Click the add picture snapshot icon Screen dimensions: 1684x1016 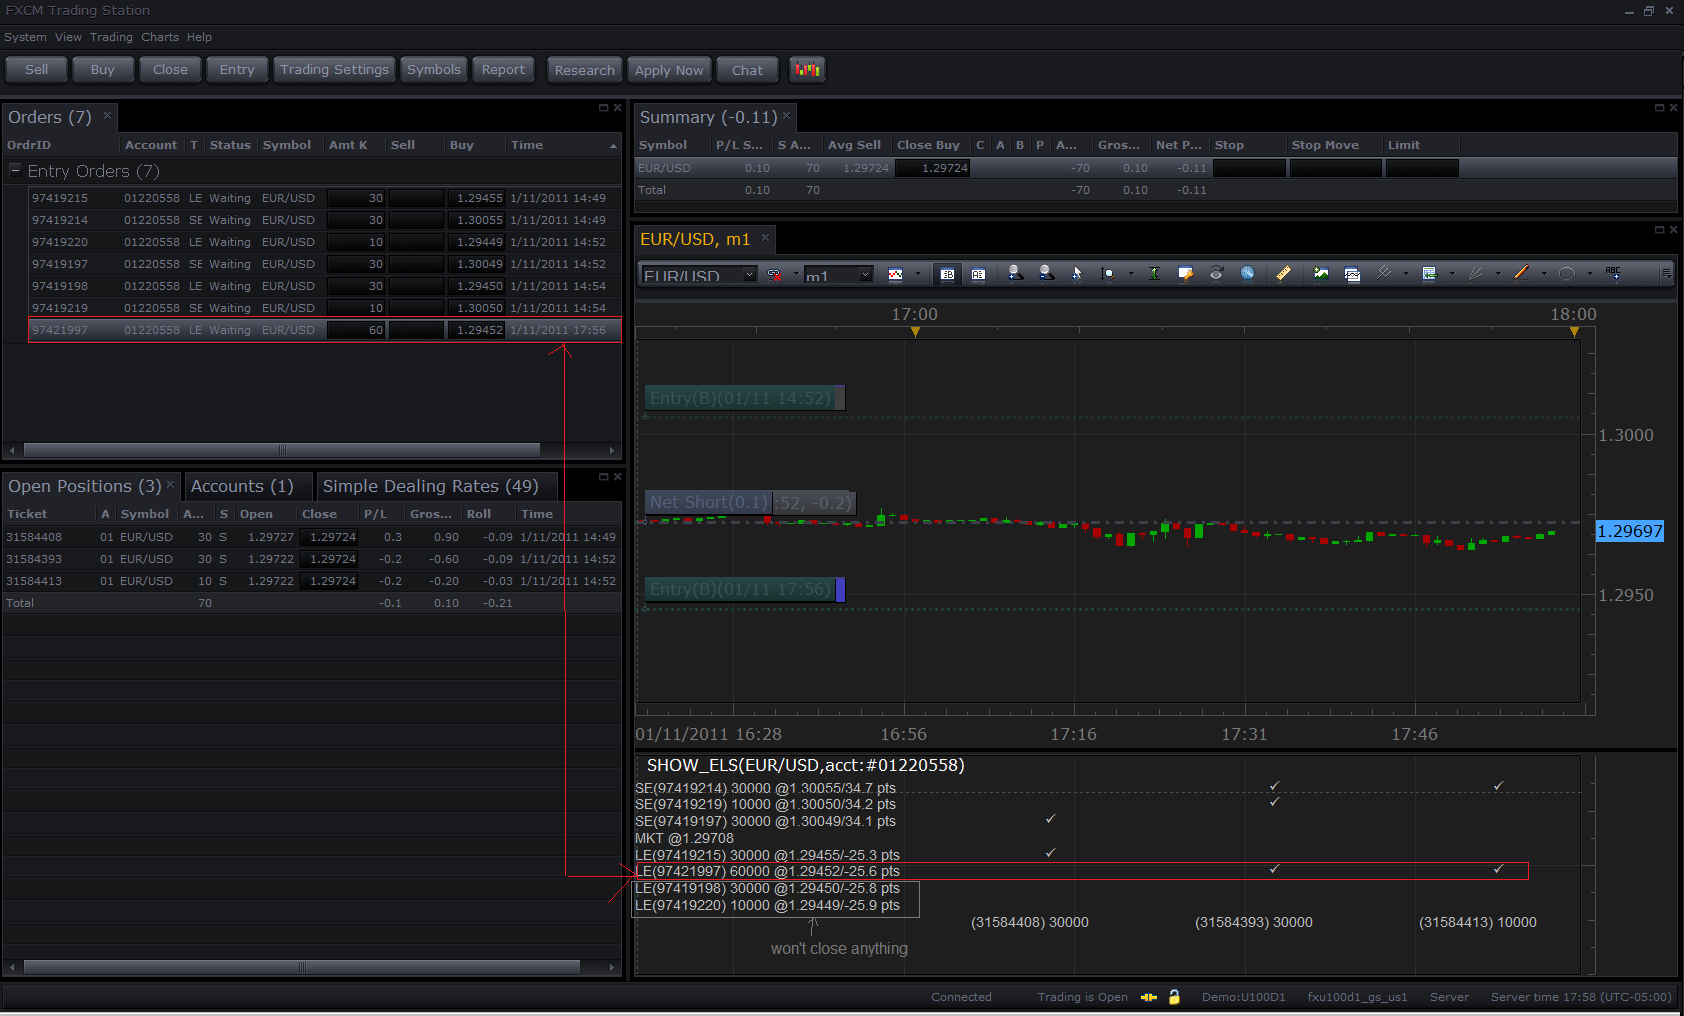pos(1321,273)
